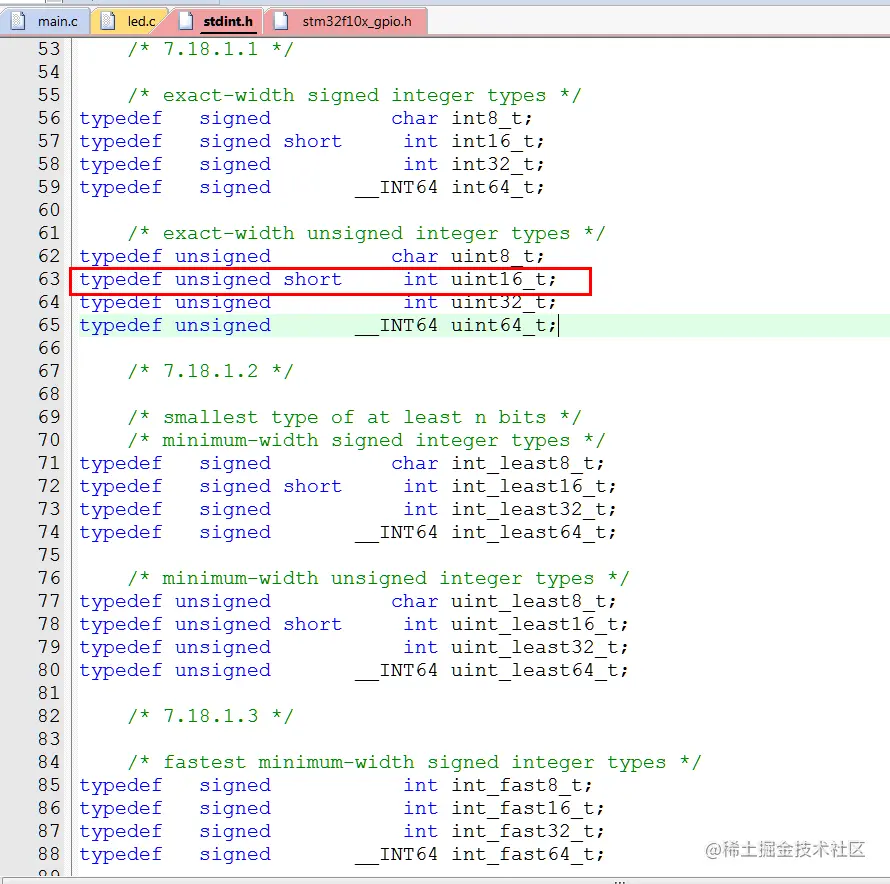
Task: Click the 7.18.1.1 comment
Action: pyautogui.click(x=211, y=49)
